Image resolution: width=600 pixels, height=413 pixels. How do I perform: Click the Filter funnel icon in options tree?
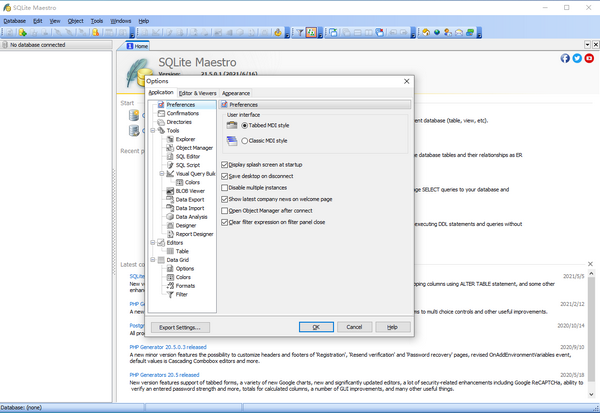pyautogui.click(x=168, y=295)
